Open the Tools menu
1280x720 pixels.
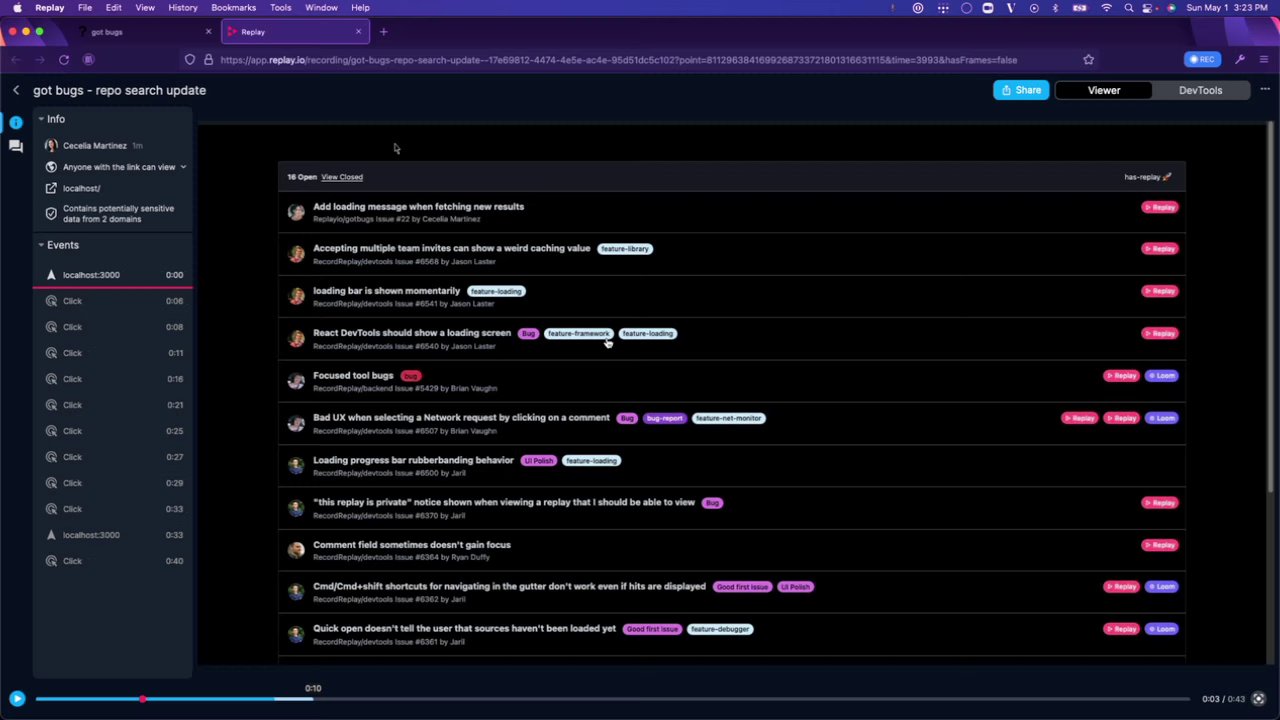click(281, 8)
